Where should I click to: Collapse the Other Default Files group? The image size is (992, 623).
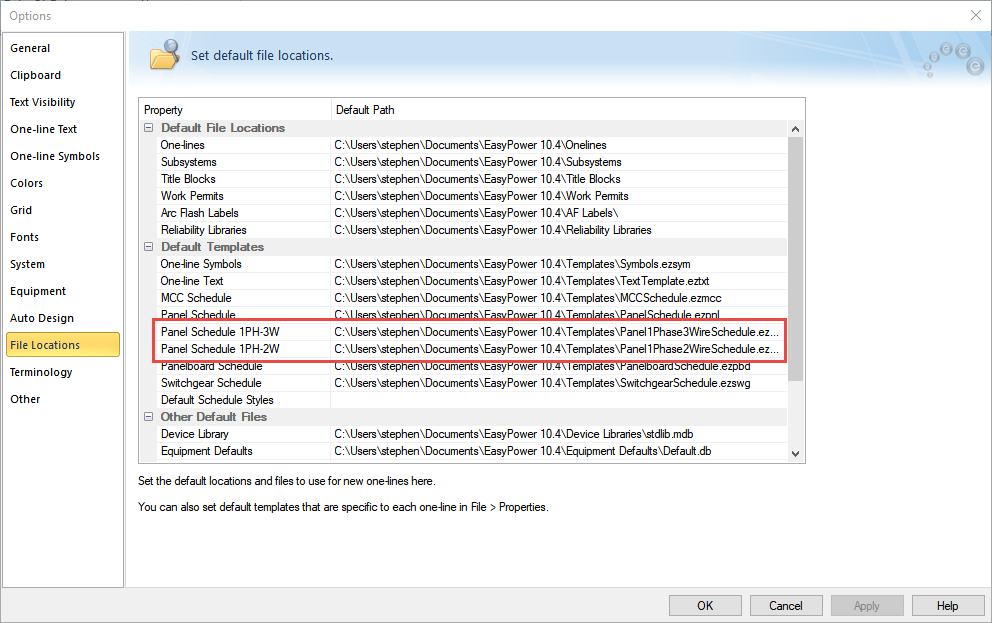pos(149,417)
